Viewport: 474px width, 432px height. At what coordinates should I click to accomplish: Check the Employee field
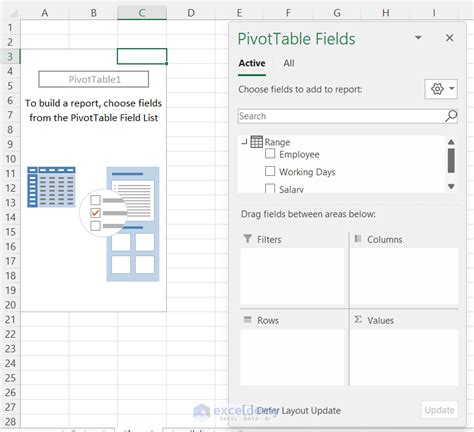[x=270, y=154]
